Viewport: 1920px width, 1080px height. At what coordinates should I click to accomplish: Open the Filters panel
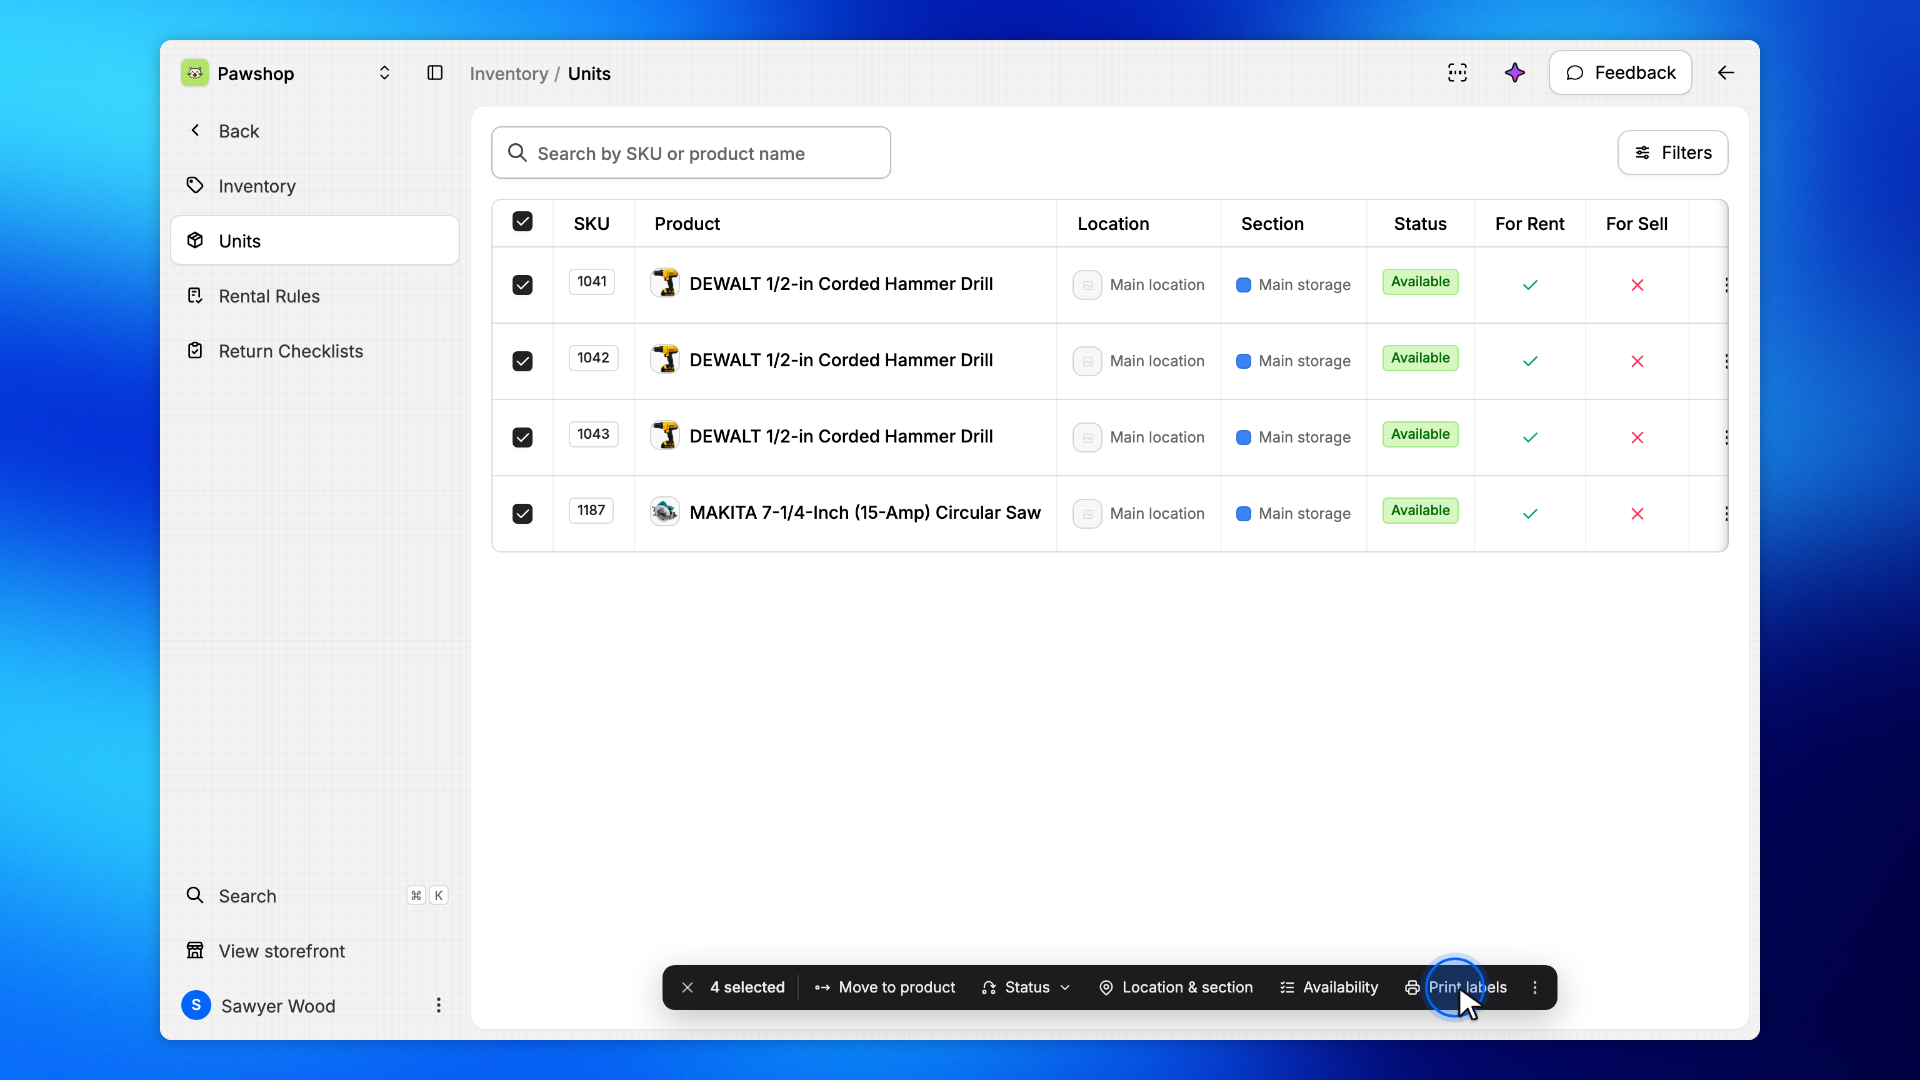tap(1673, 152)
